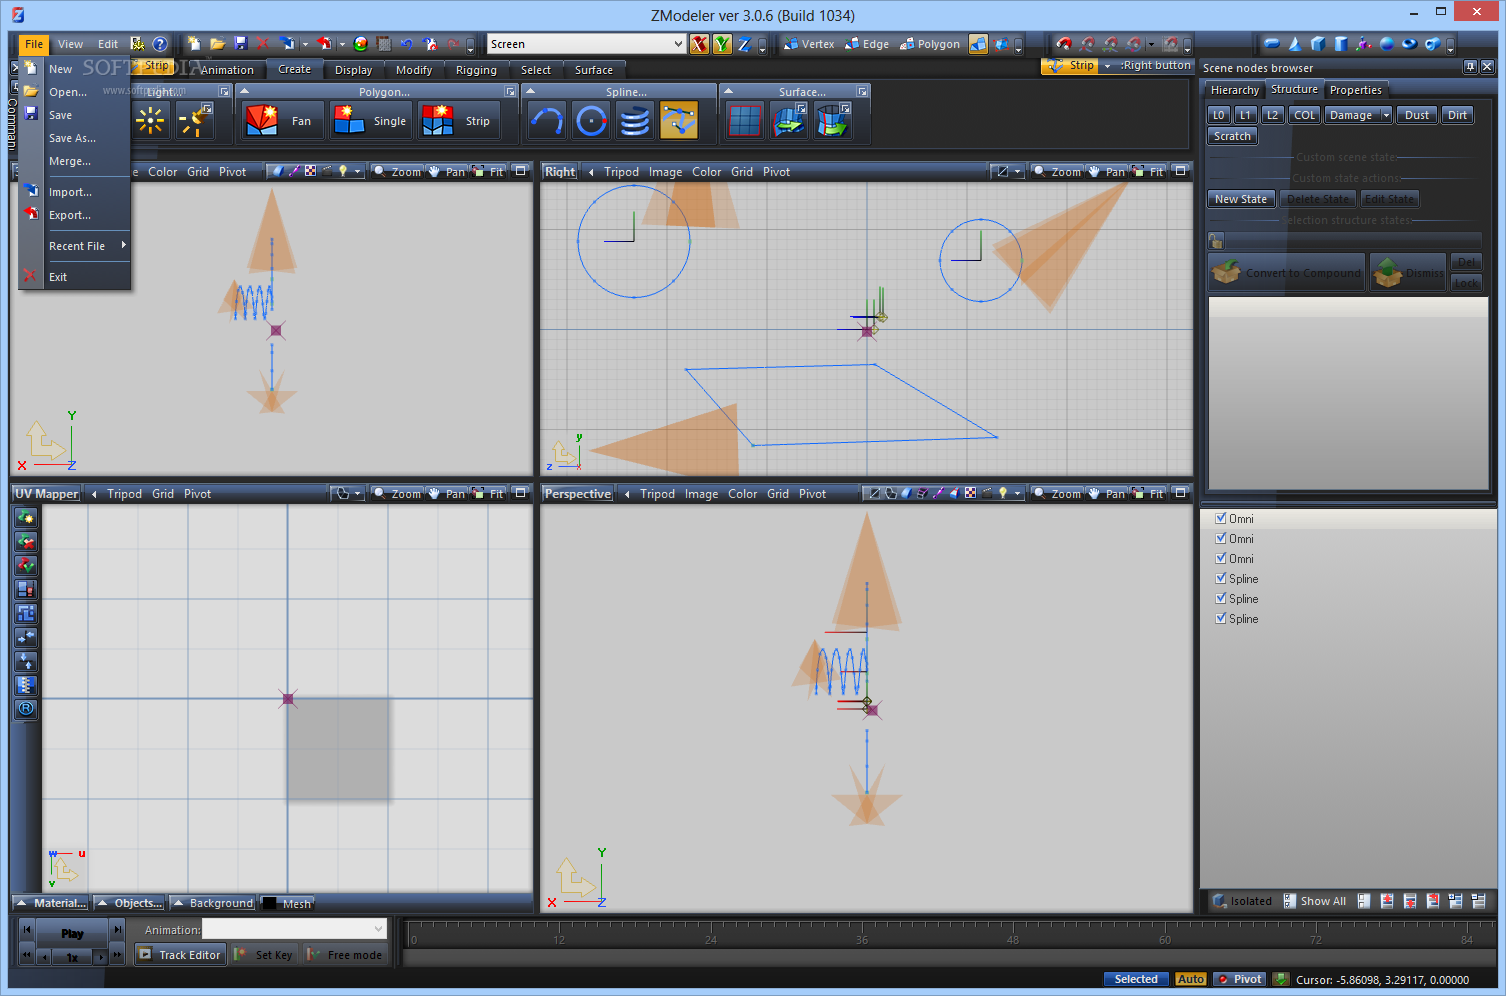This screenshot has width=1506, height=996.
Task: Click the UV Mapper reset R icon
Action: (x=26, y=709)
